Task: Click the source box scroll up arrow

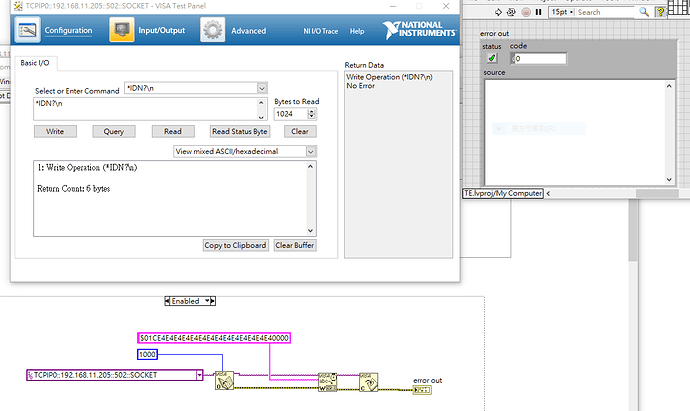Action: 669,86
